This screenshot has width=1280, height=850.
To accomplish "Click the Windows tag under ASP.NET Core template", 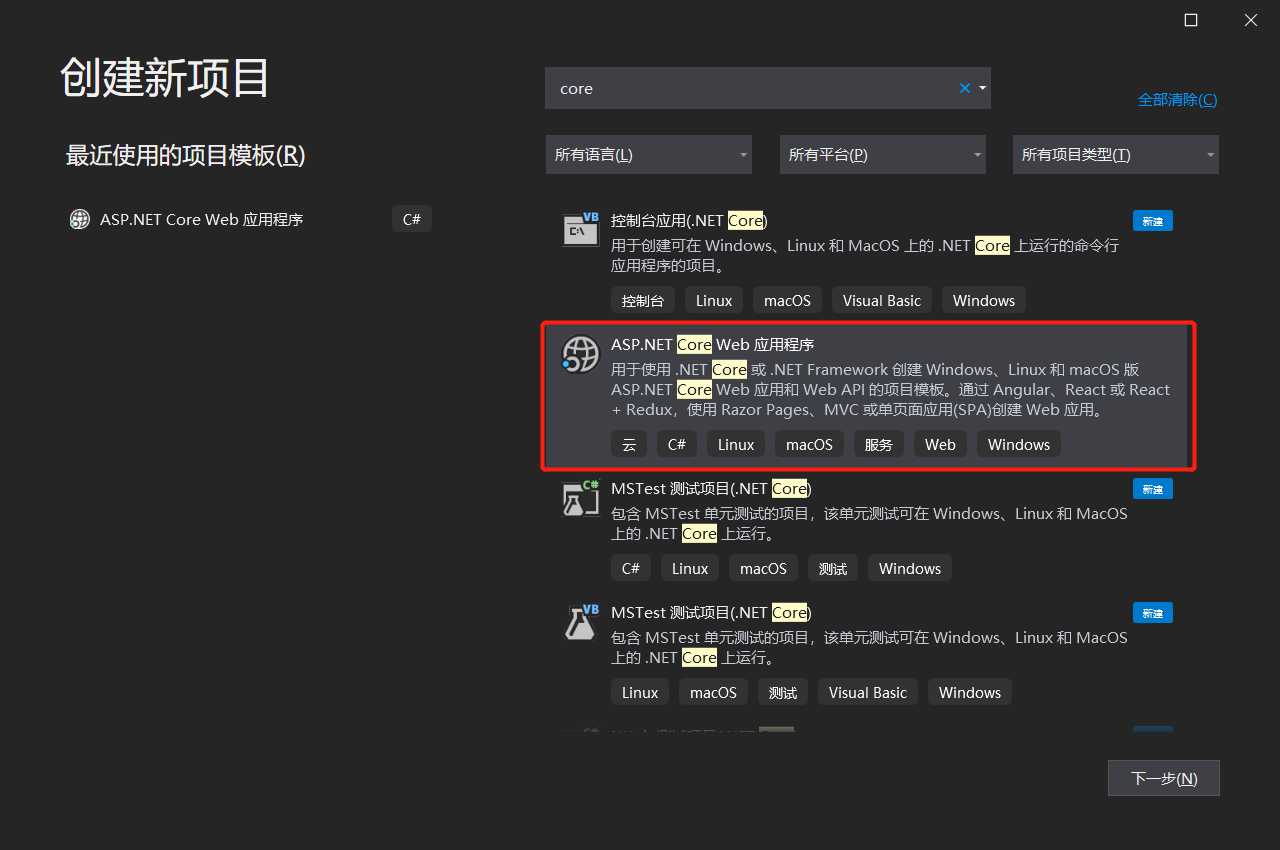I will coord(1019,445).
